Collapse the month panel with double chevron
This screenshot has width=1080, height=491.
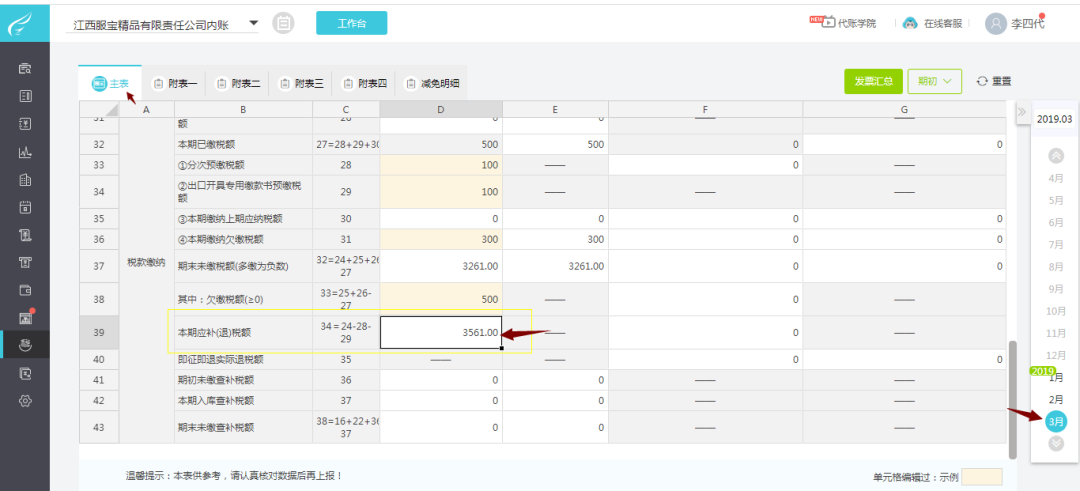[x=1021, y=112]
